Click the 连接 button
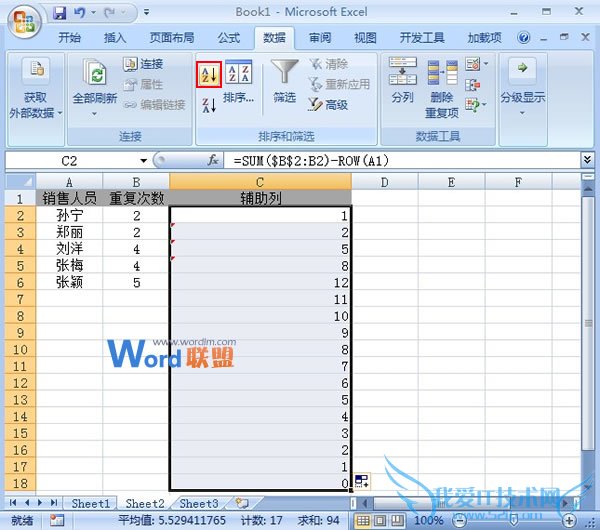The image size is (600, 530). click(143, 64)
